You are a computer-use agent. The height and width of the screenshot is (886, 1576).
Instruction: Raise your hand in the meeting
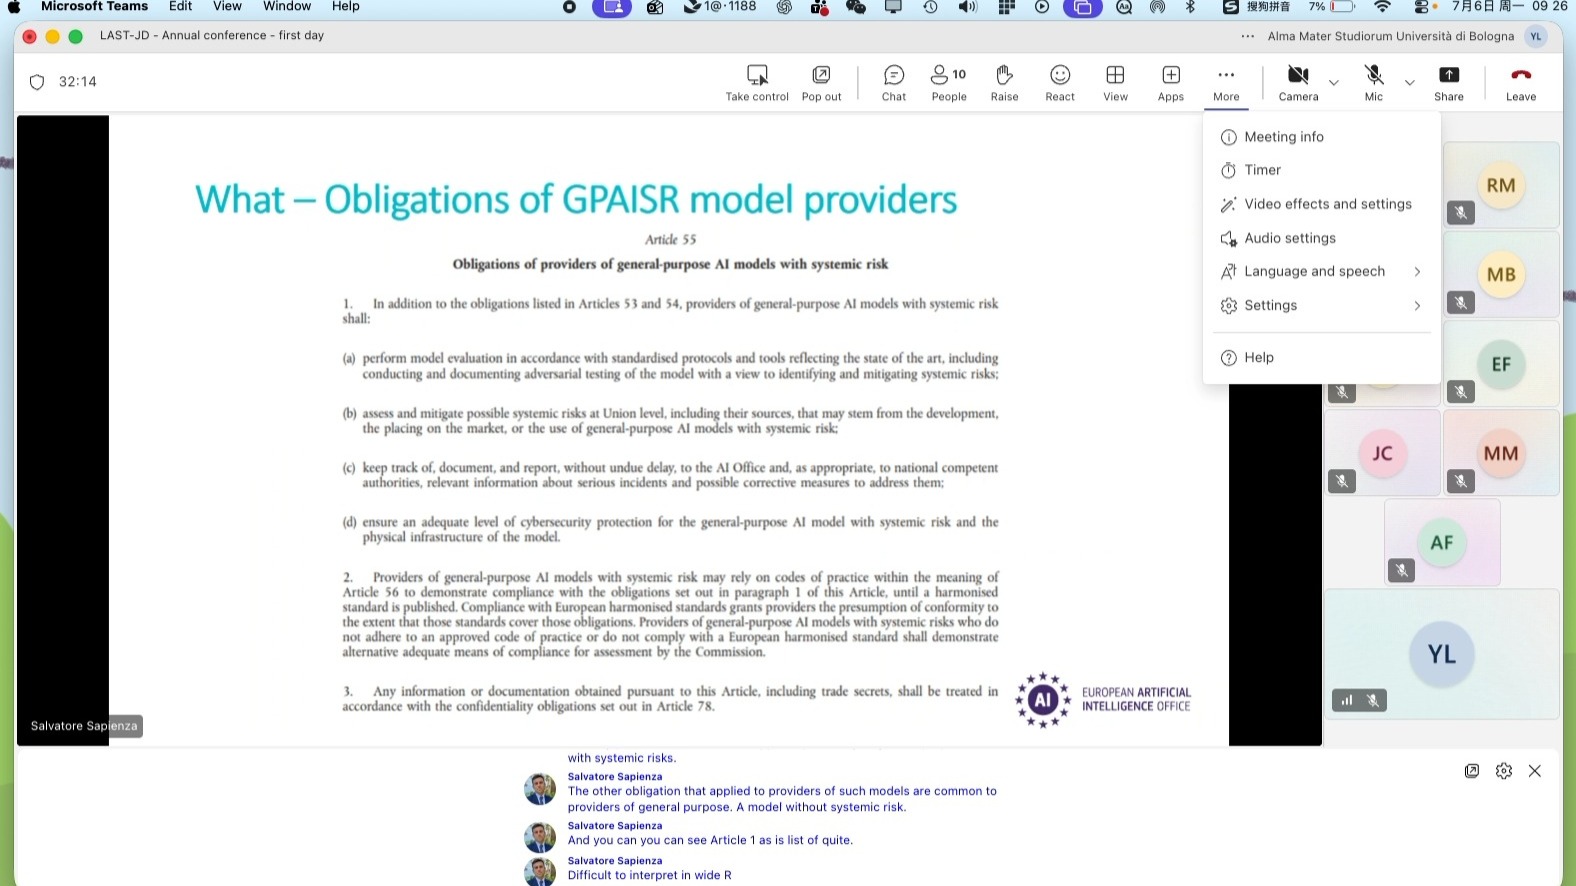tap(1004, 83)
